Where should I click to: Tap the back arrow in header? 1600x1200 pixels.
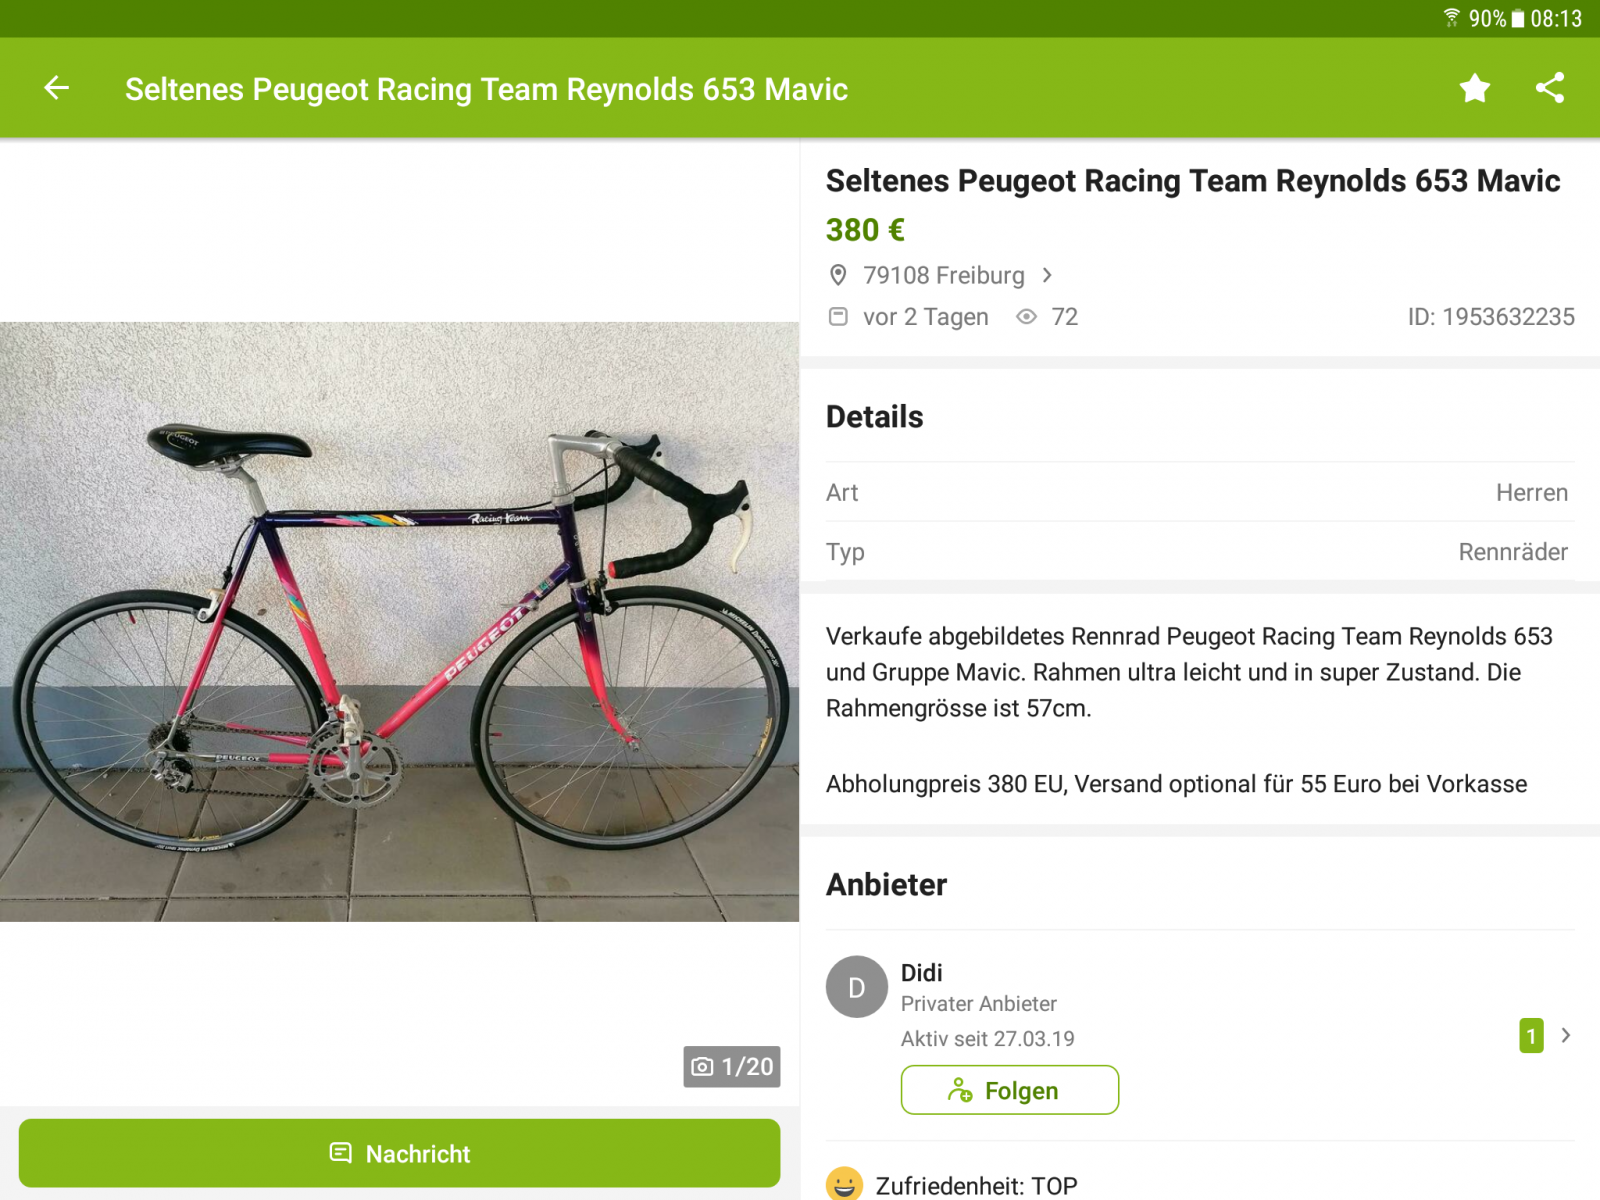(57, 88)
